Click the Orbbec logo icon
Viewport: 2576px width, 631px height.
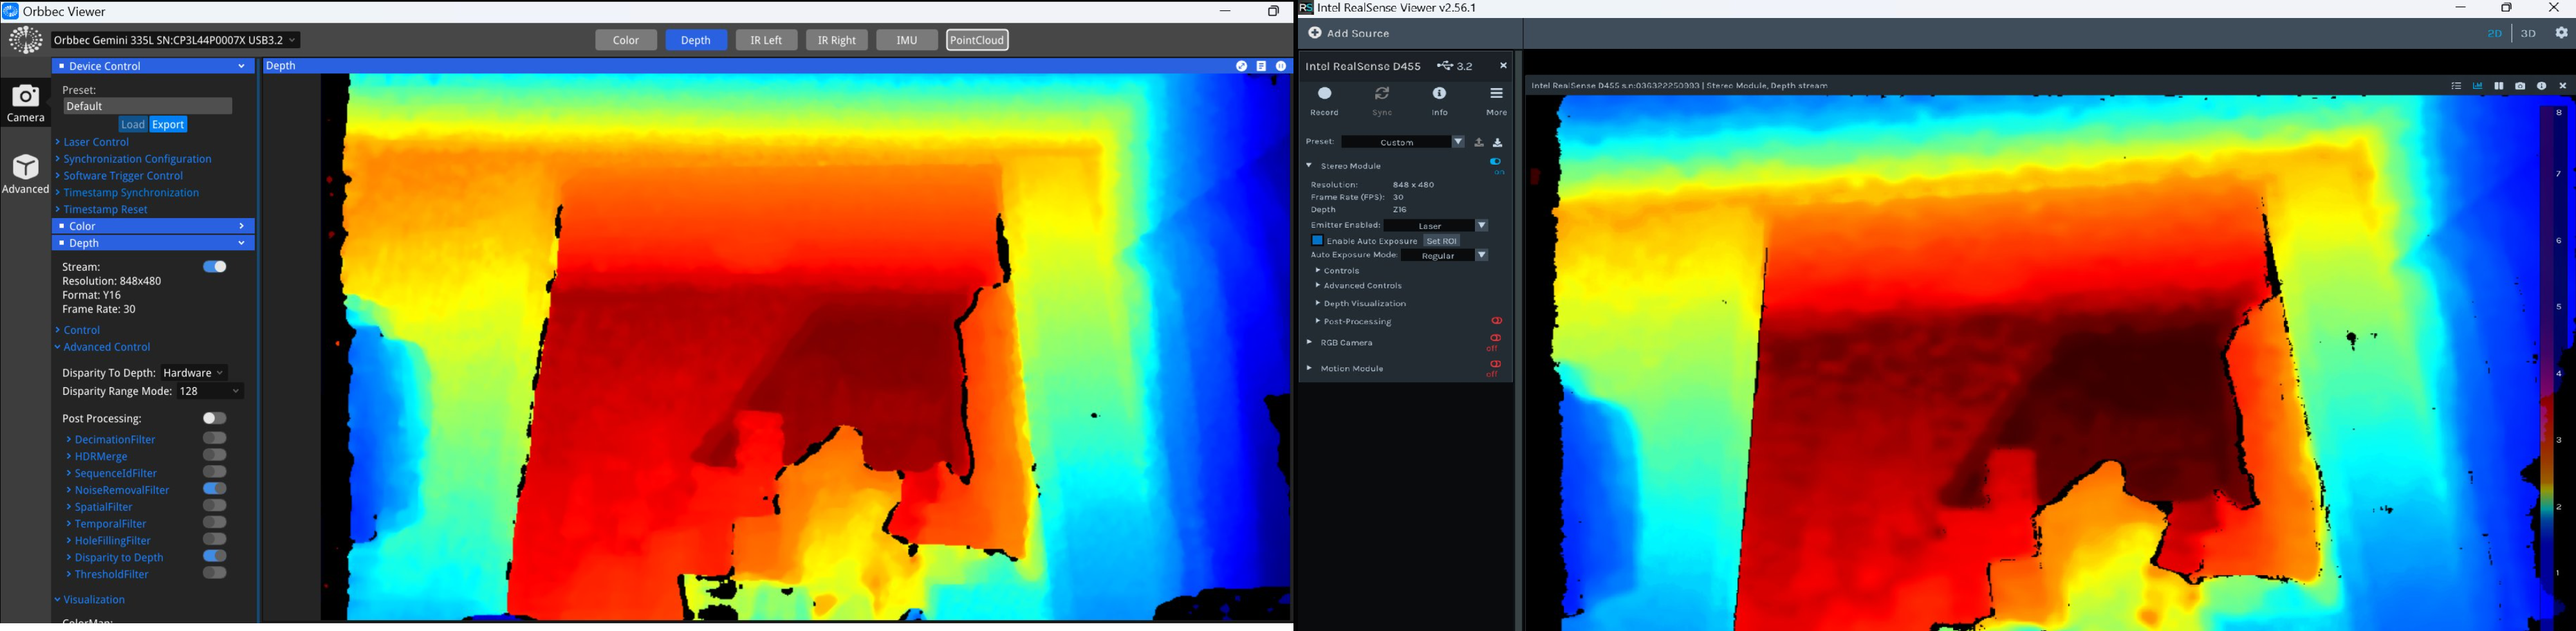(25, 40)
